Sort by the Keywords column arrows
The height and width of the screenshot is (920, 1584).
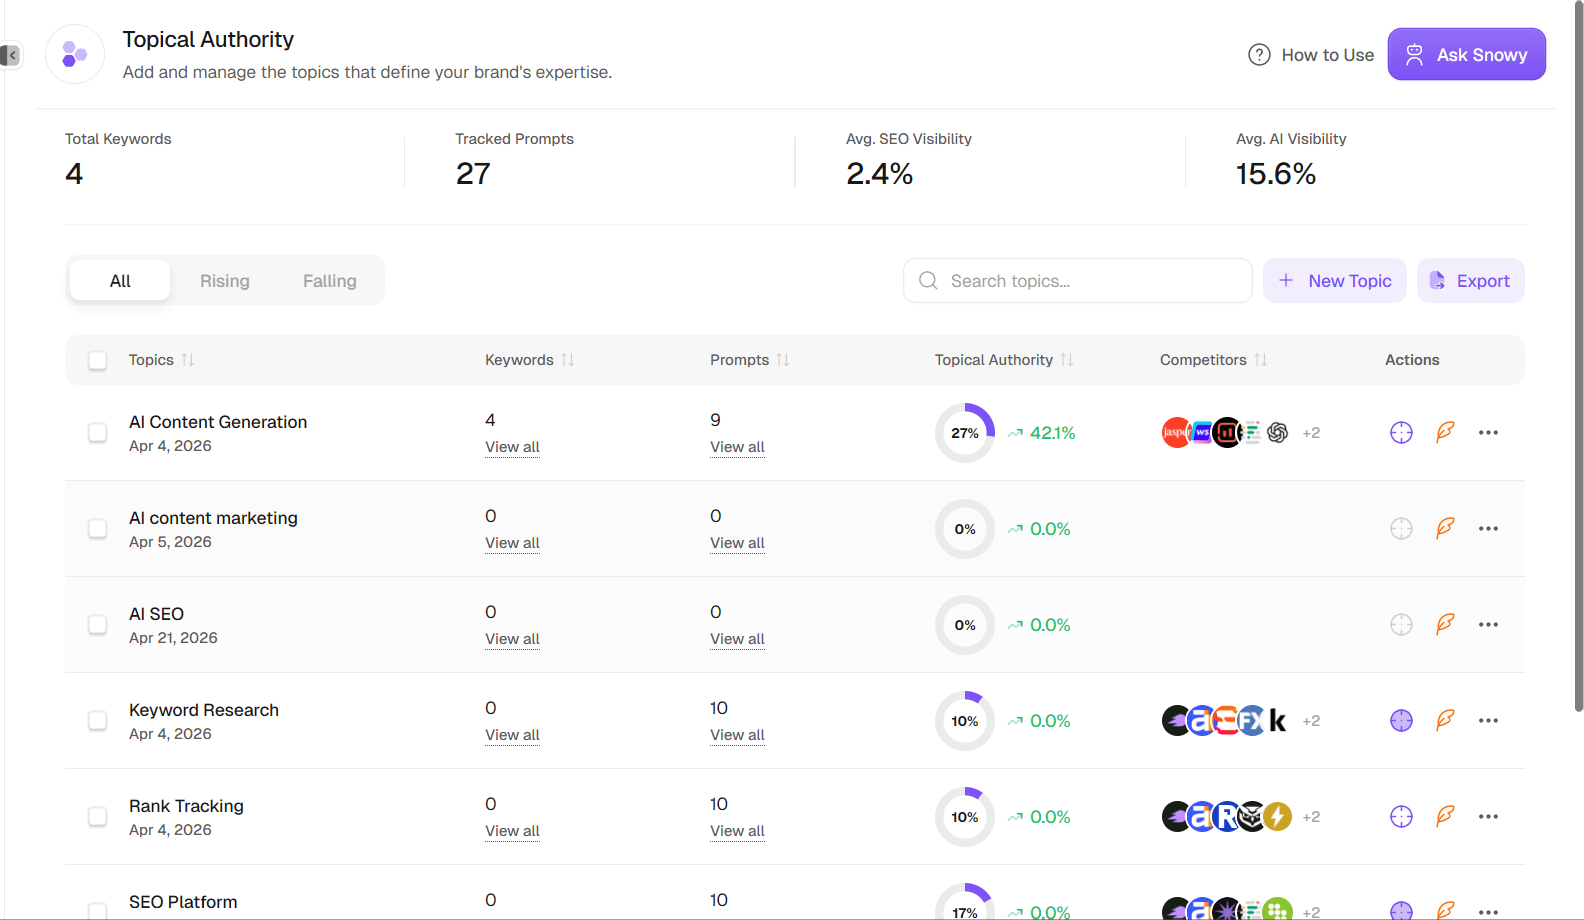568,360
